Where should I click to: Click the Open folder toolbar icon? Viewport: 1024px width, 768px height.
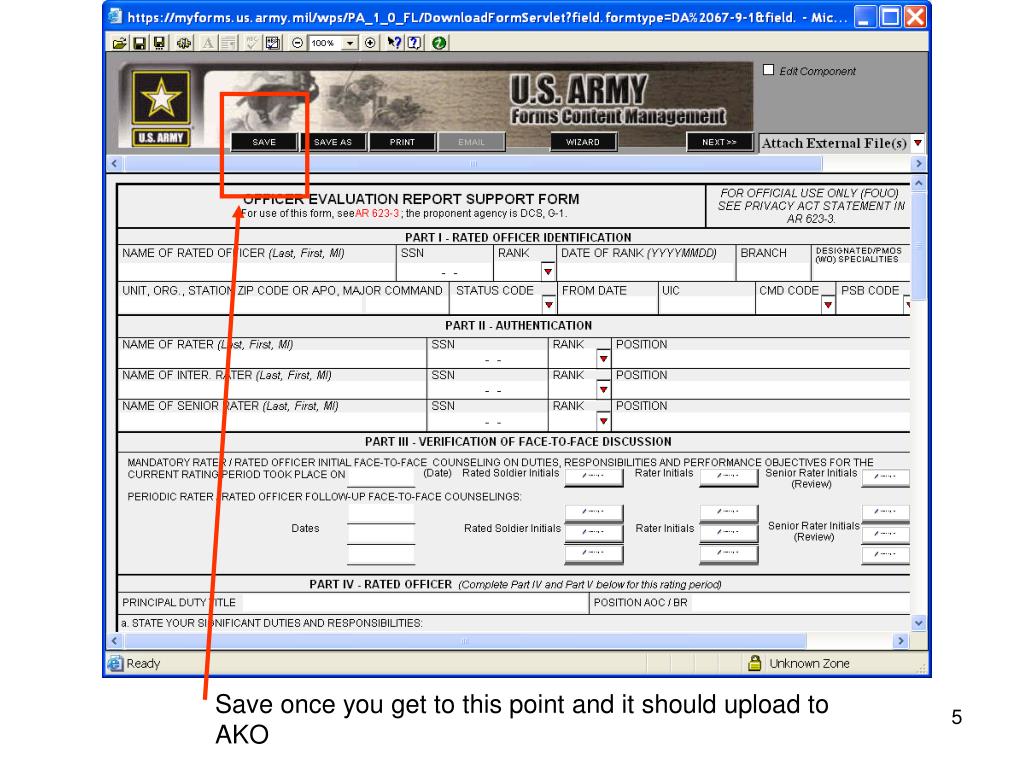coord(120,43)
